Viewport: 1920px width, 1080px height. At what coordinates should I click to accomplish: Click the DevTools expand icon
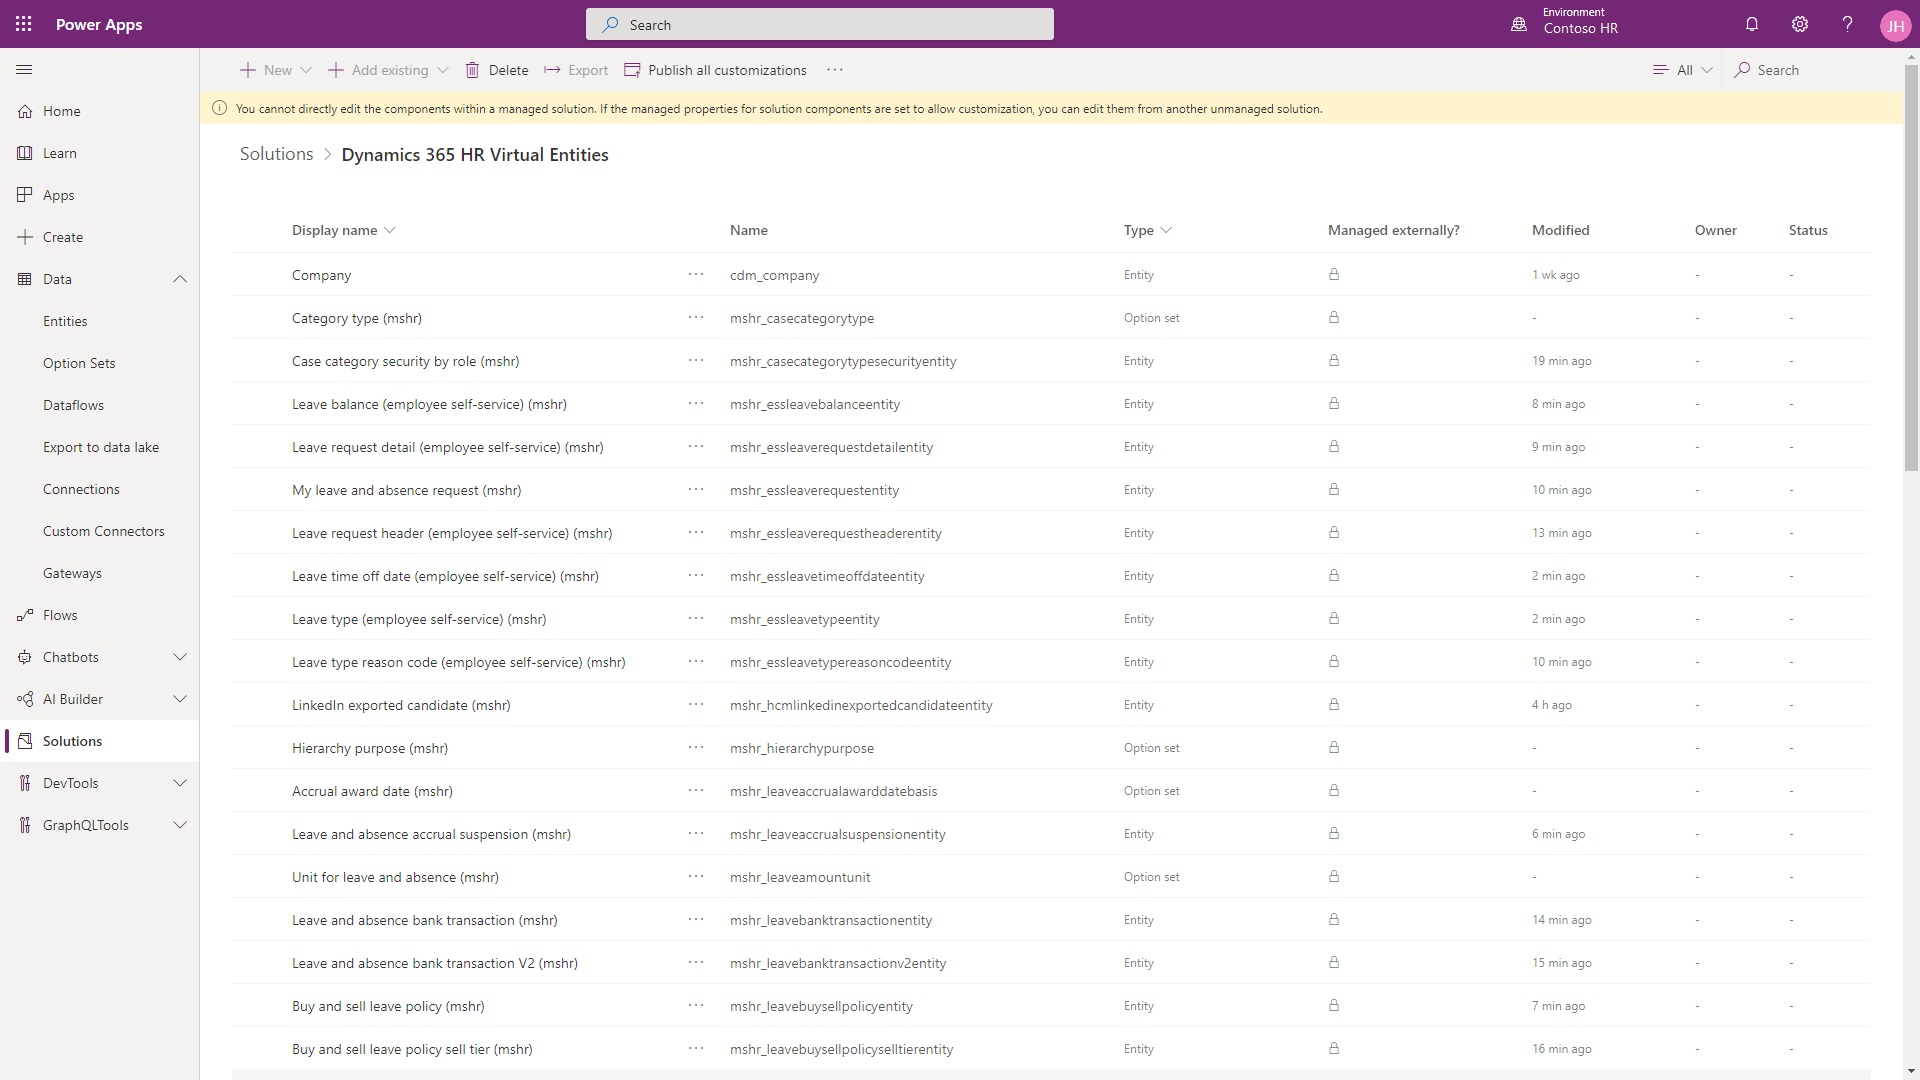pyautogui.click(x=179, y=782)
